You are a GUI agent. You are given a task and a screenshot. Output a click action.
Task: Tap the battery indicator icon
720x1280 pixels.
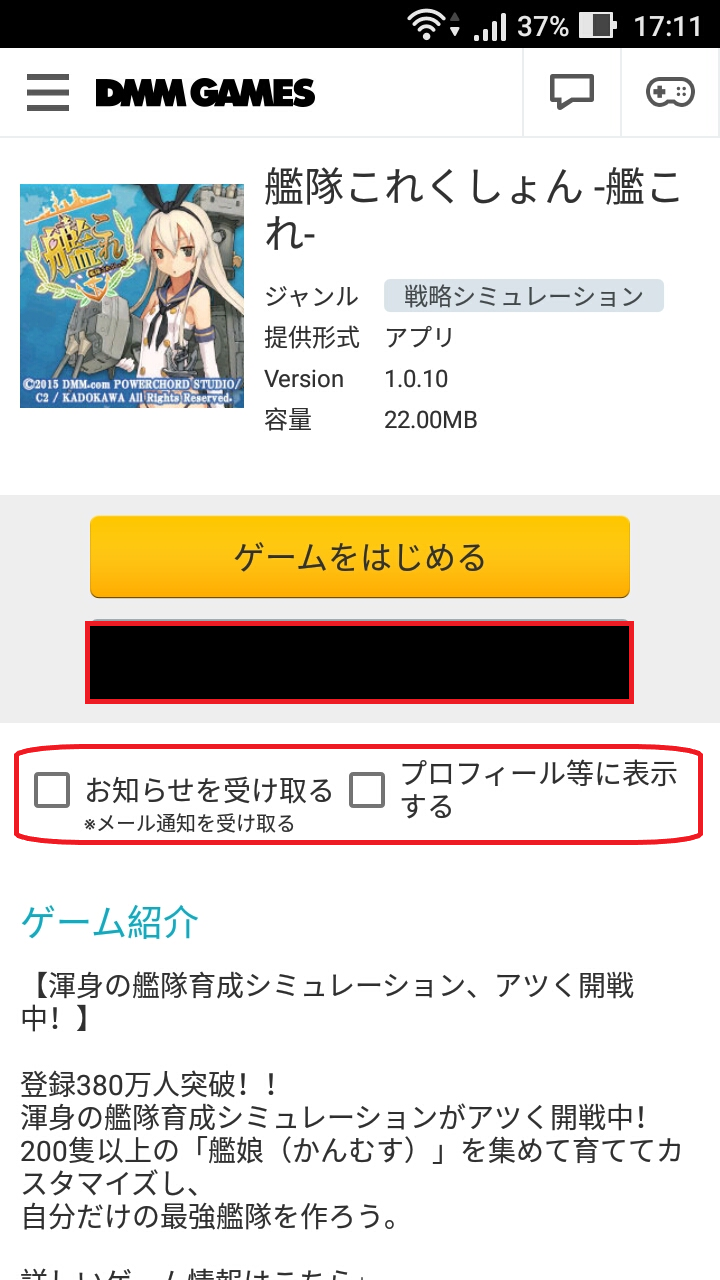[x=597, y=24]
